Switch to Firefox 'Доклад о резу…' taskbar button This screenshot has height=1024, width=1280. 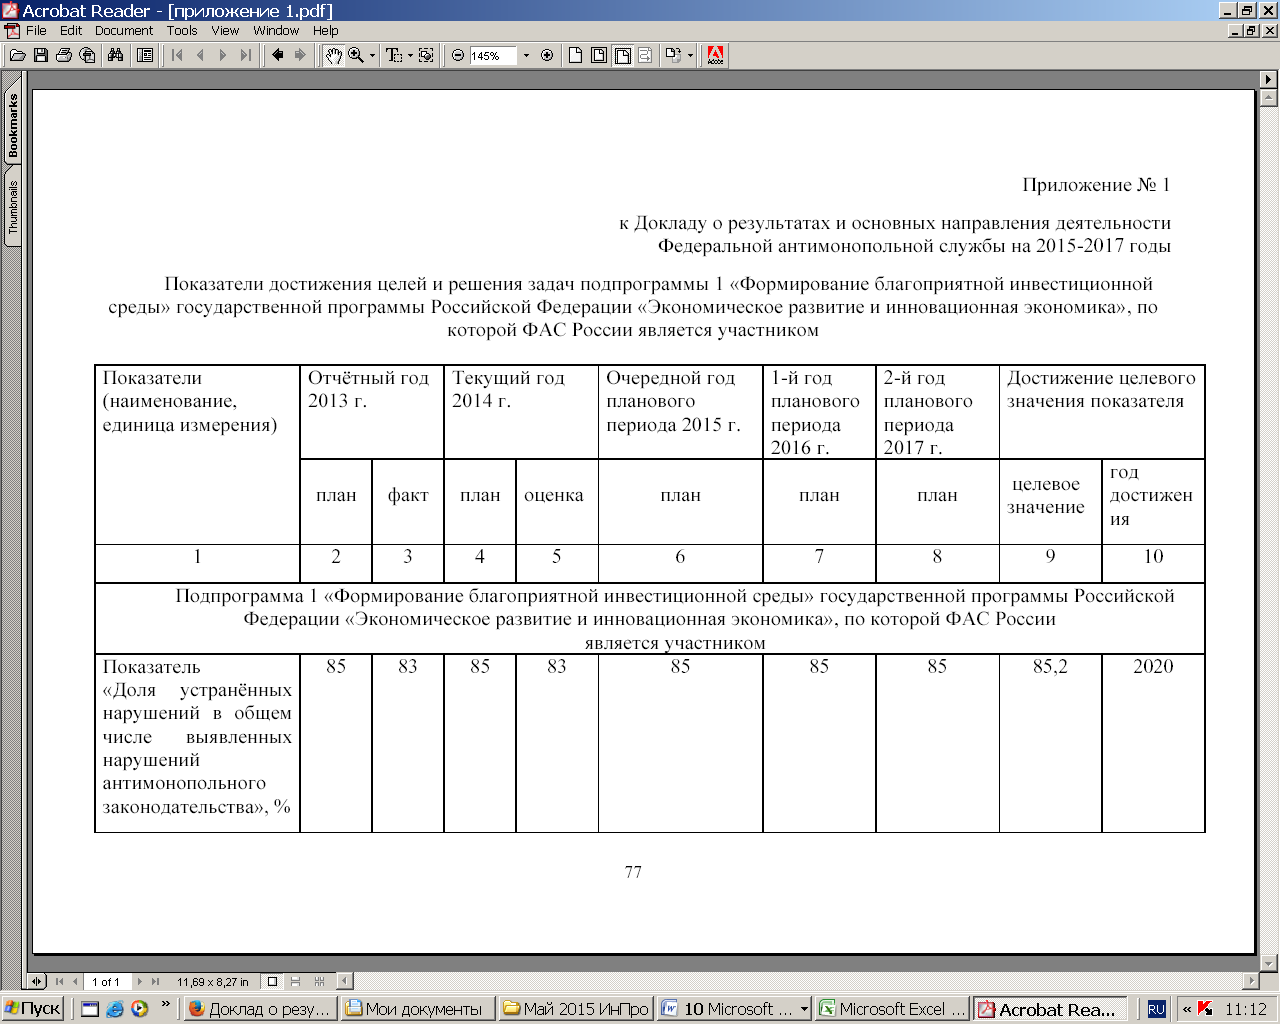pyautogui.click(x=259, y=1009)
